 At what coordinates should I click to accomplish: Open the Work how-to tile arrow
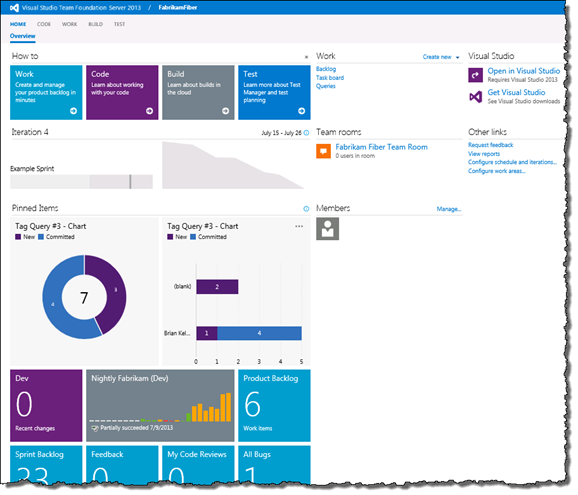tap(73, 111)
